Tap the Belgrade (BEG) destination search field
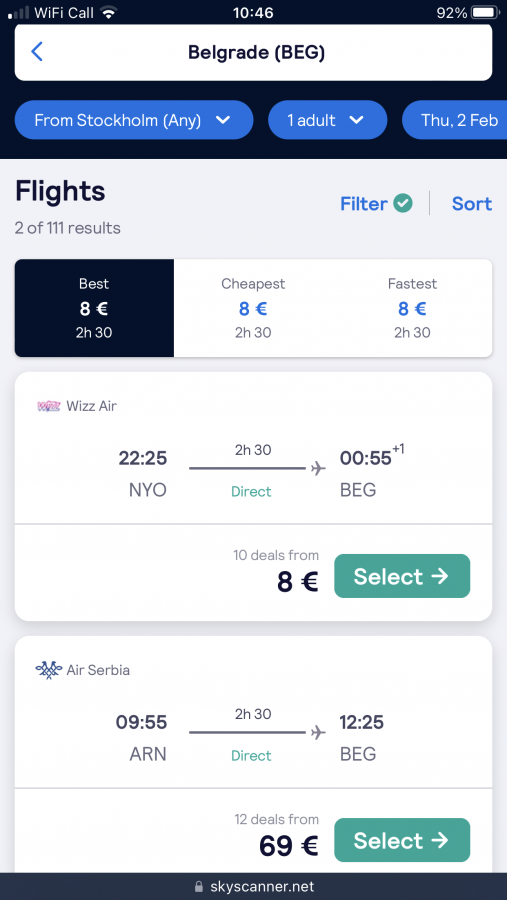The width and height of the screenshot is (507, 900). tap(253, 52)
